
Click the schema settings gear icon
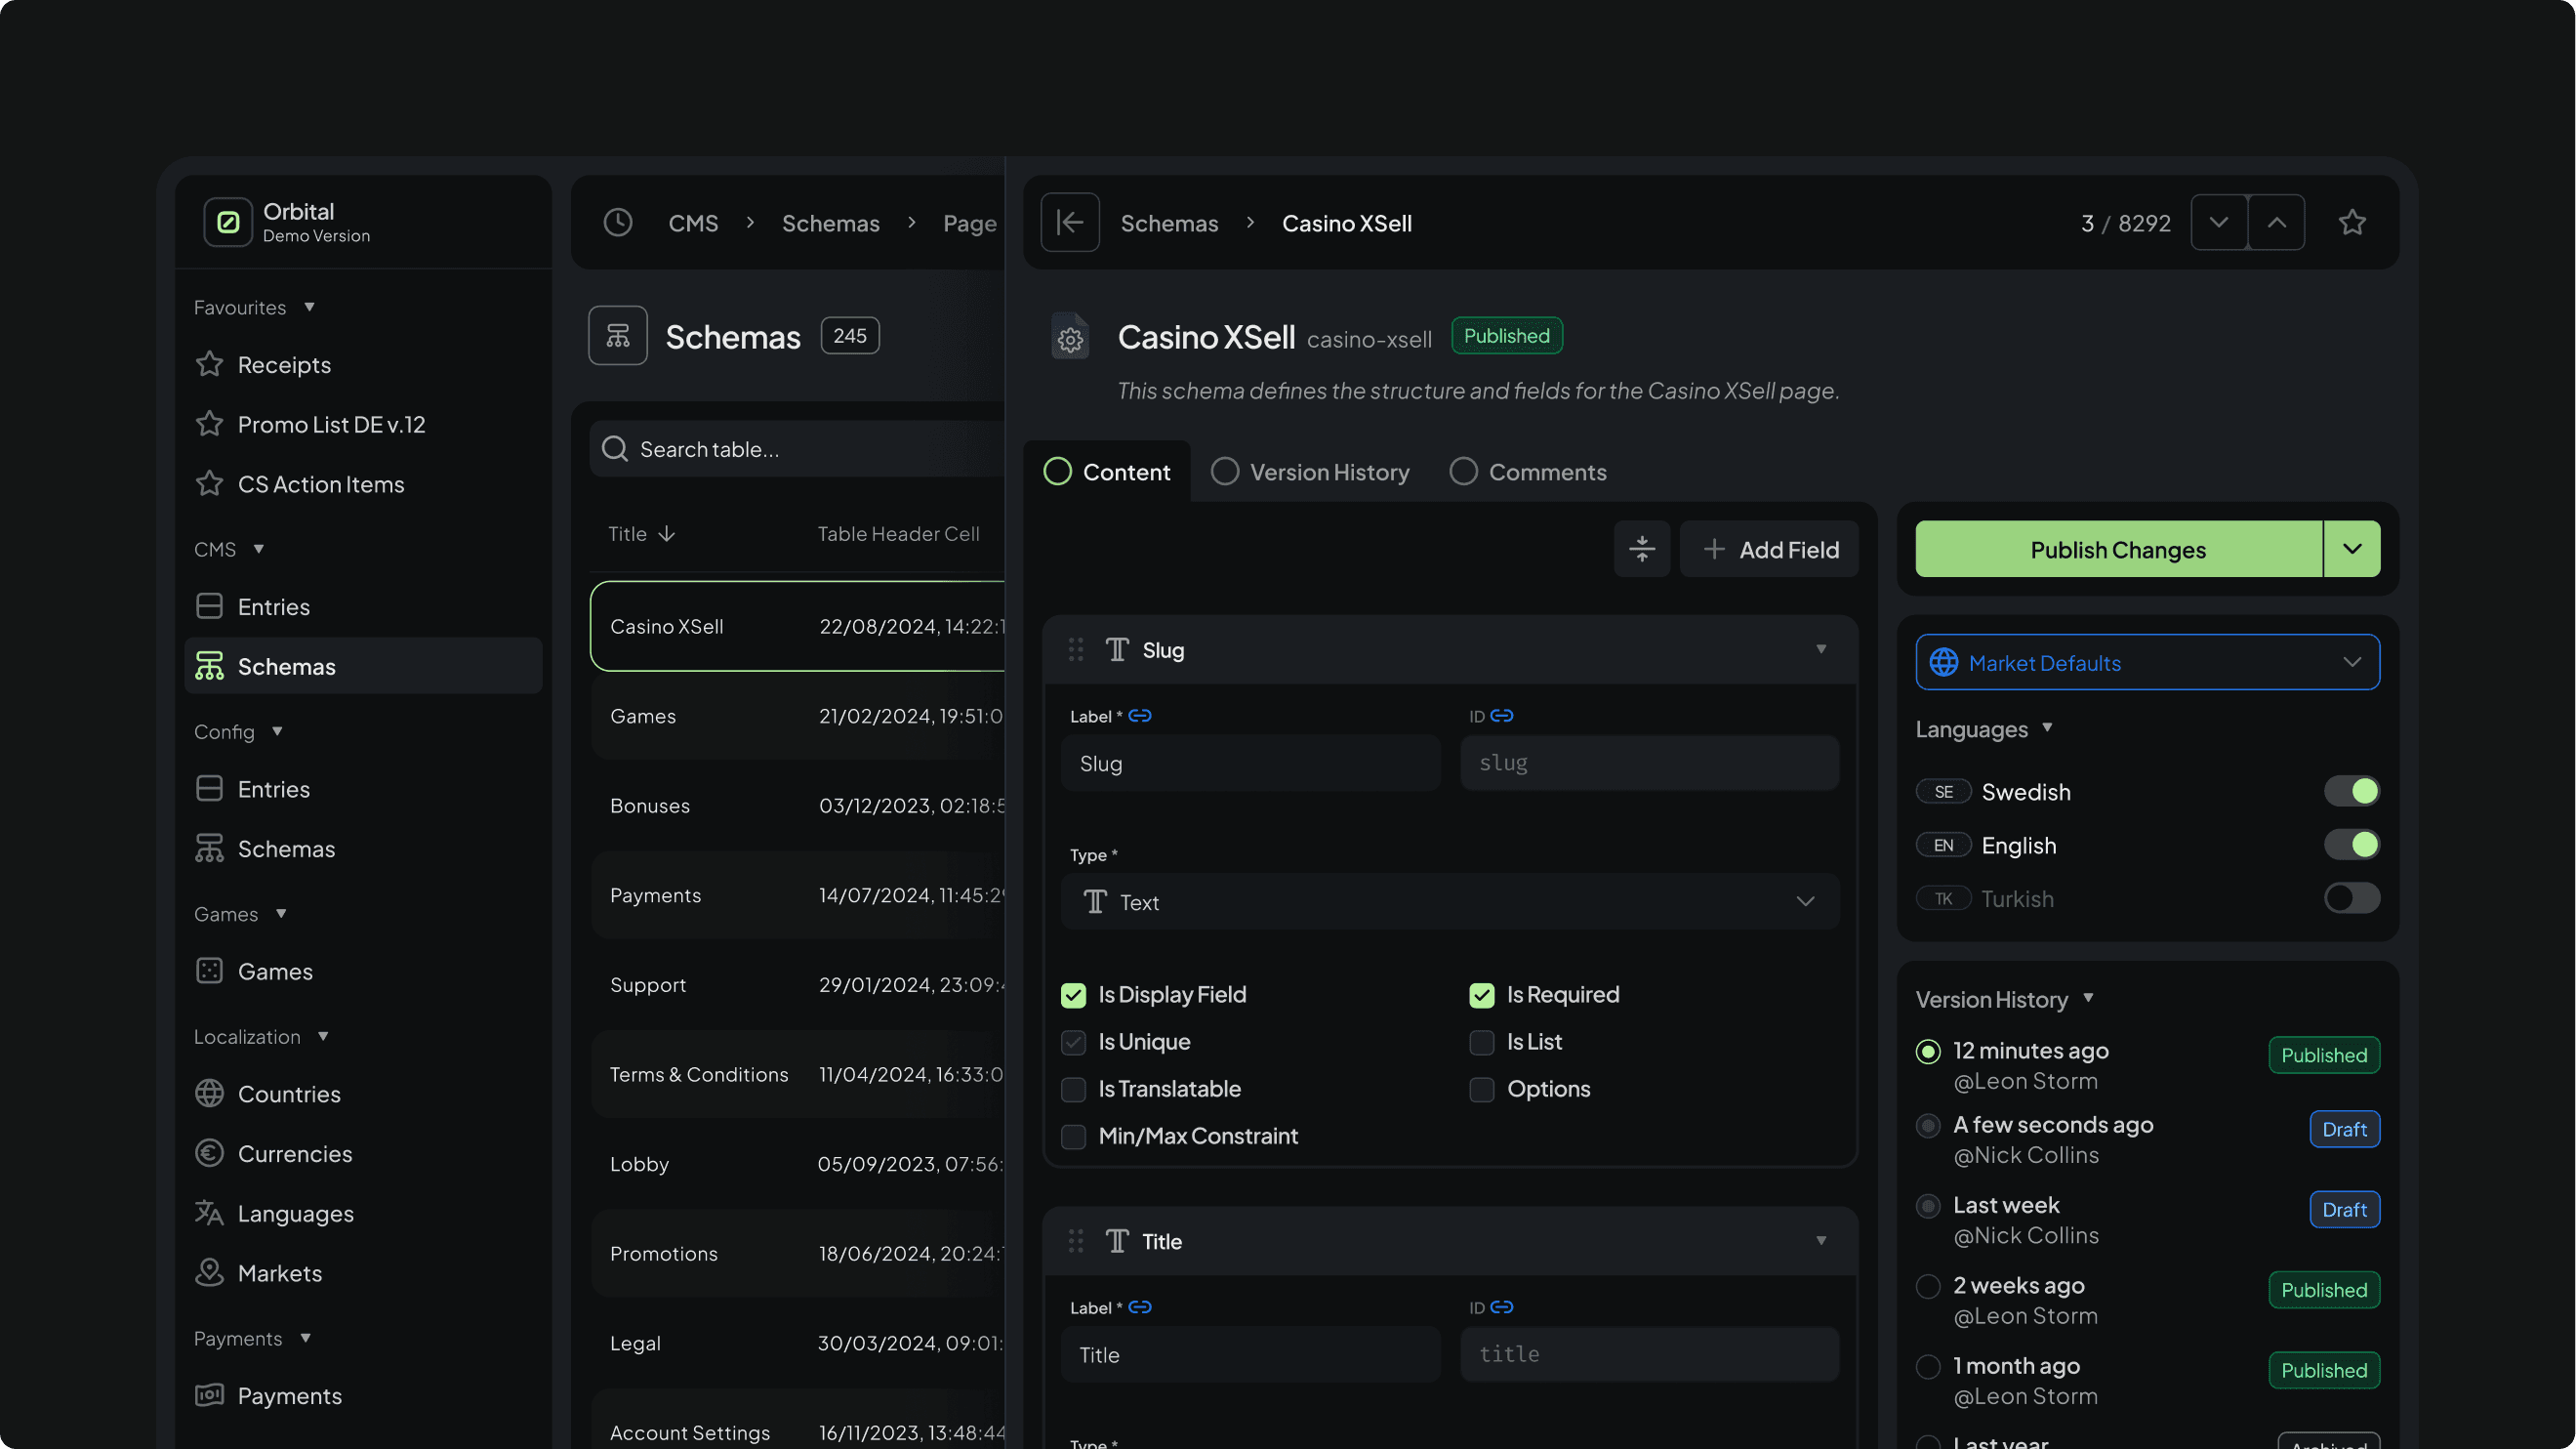coord(1070,339)
